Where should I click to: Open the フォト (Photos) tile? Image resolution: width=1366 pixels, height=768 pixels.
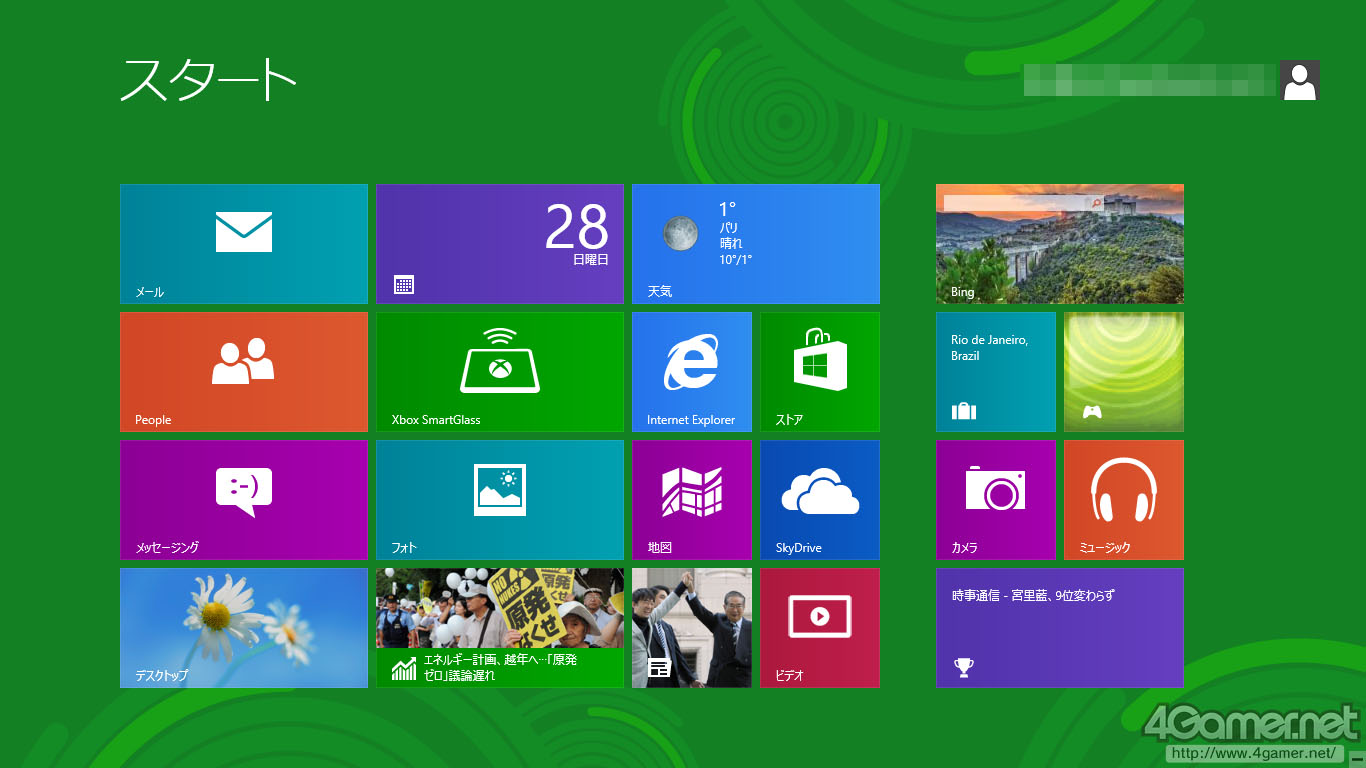coord(500,500)
